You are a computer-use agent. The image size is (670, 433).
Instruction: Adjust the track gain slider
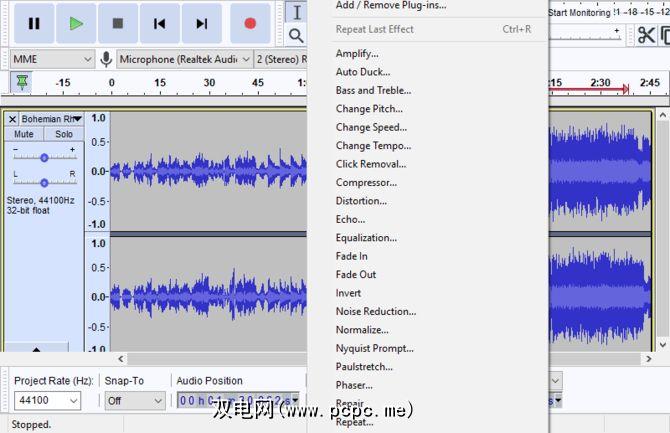(x=44, y=157)
